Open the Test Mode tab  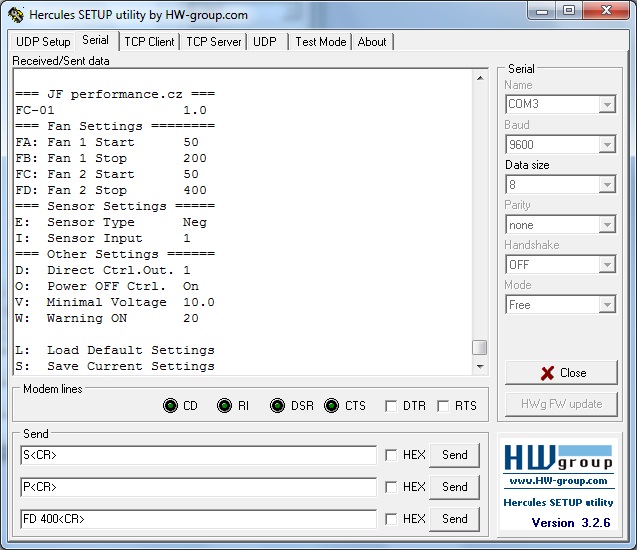[x=320, y=42]
